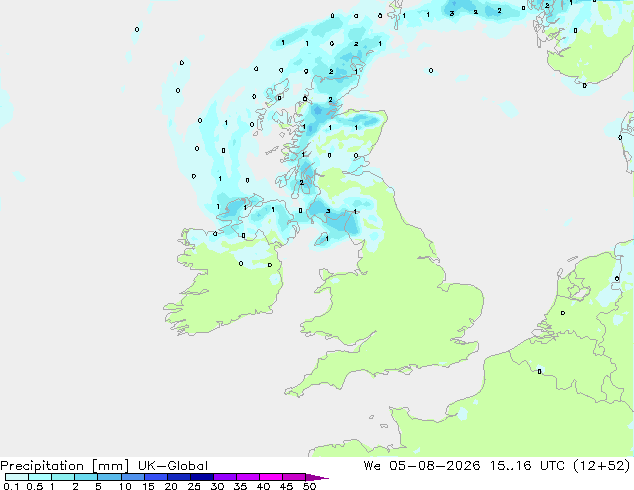Click the '0.5' legend scale label
Image resolution: width=634 pixels, height=490 pixels.
click(x=35, y=486)
